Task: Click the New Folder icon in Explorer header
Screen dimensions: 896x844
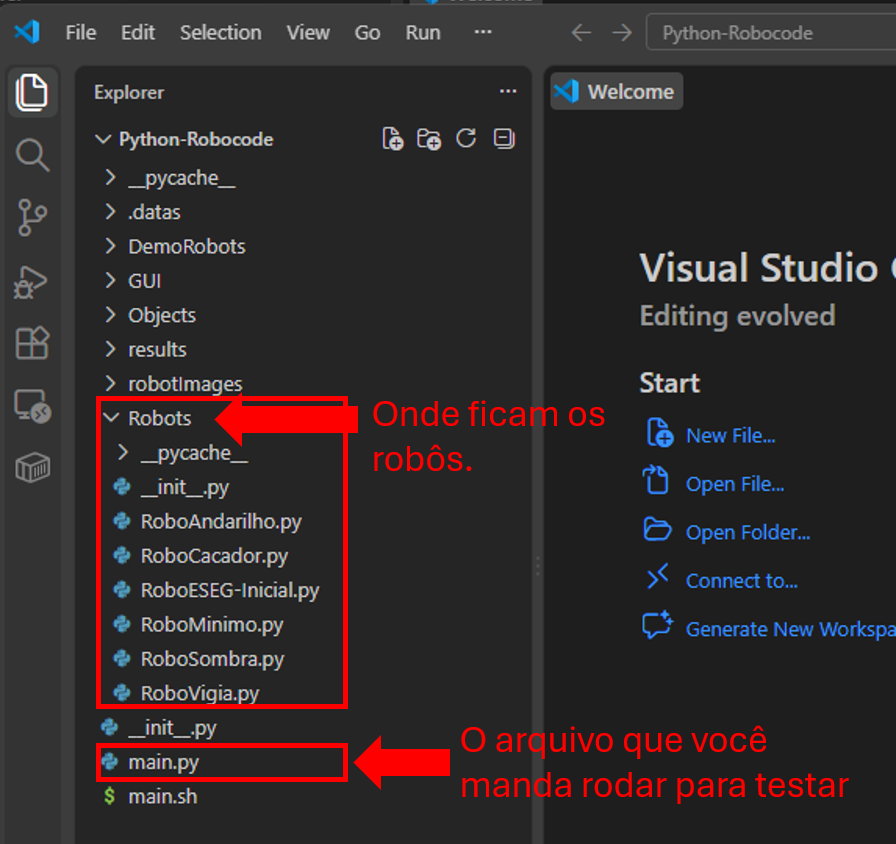Action: 429,139
